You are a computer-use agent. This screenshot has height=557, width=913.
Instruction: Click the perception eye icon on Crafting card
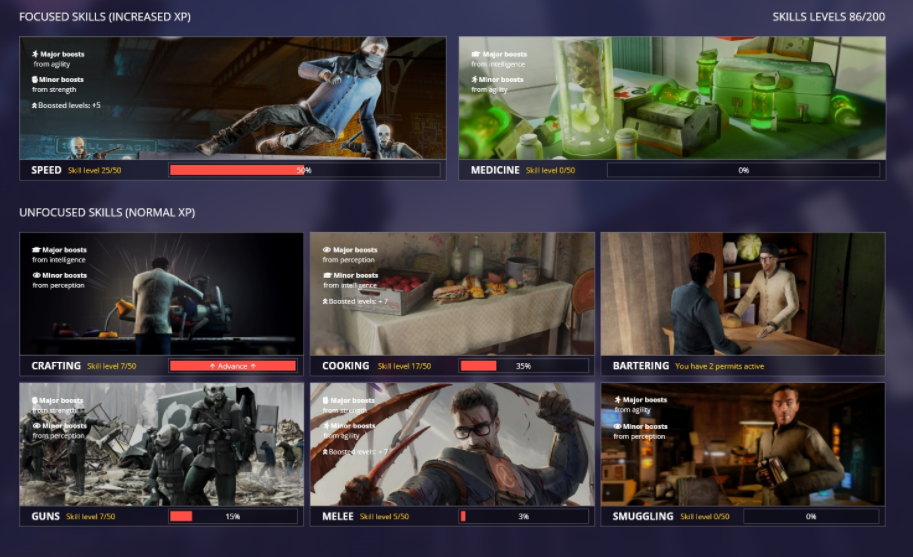click(x=36, y=275)
